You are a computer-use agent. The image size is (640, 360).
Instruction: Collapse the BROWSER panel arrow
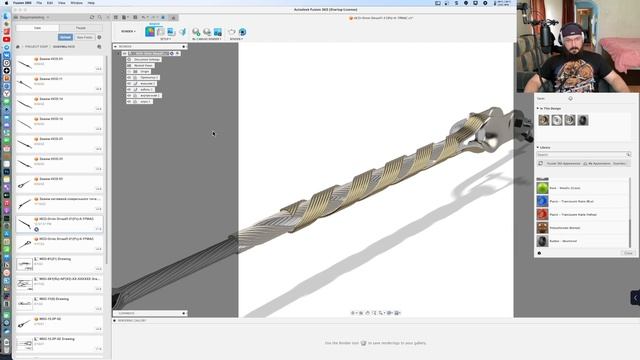[116, 47]
